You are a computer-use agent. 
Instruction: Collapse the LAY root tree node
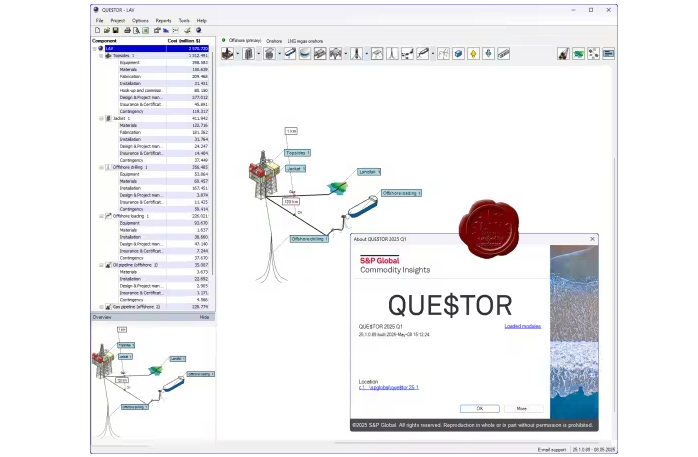(x=94, y=49)
